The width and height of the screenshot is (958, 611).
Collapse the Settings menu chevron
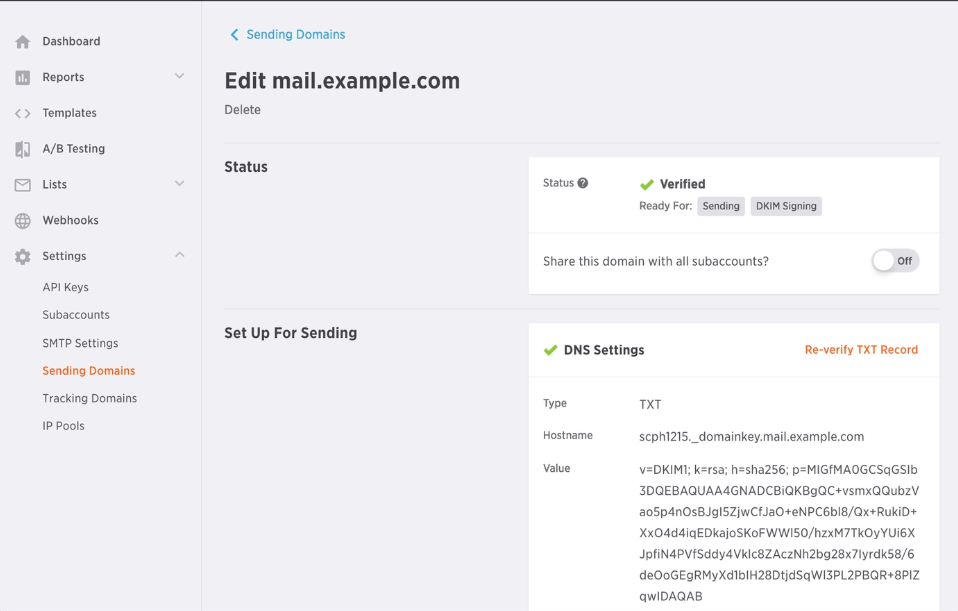click(180, 255)
